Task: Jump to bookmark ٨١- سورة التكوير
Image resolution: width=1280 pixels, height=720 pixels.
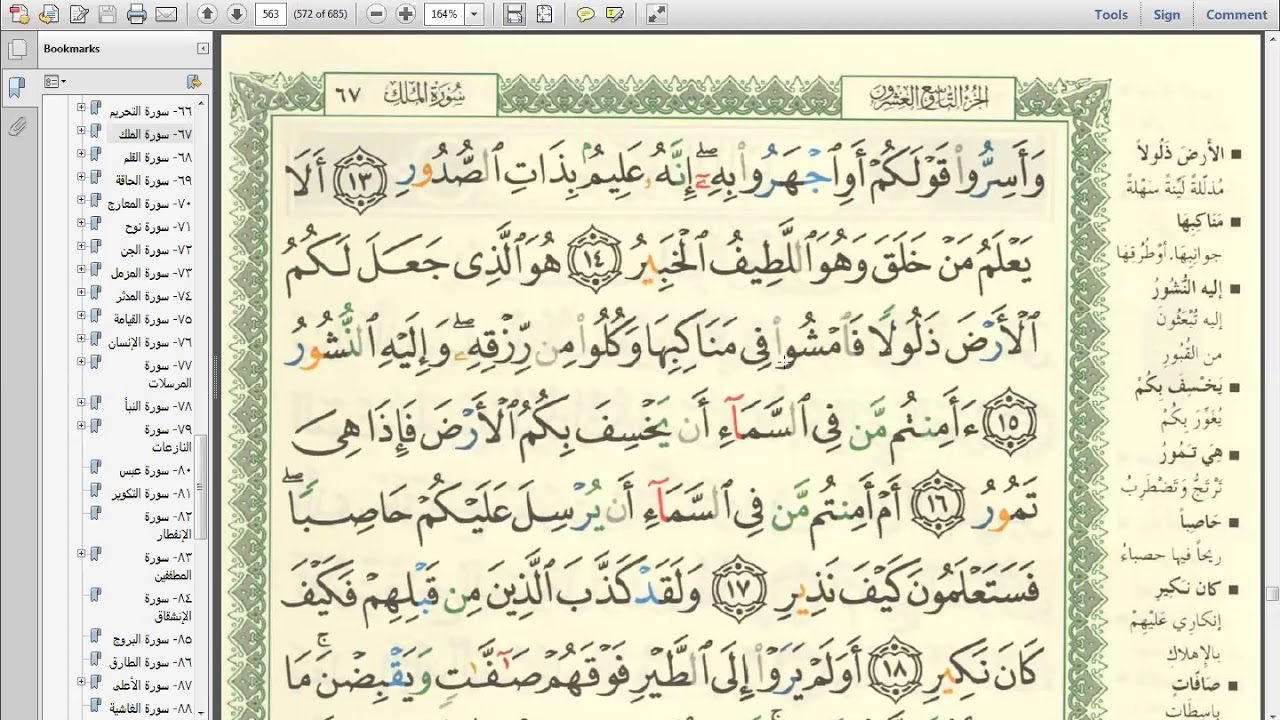Action: click(152, 494)
